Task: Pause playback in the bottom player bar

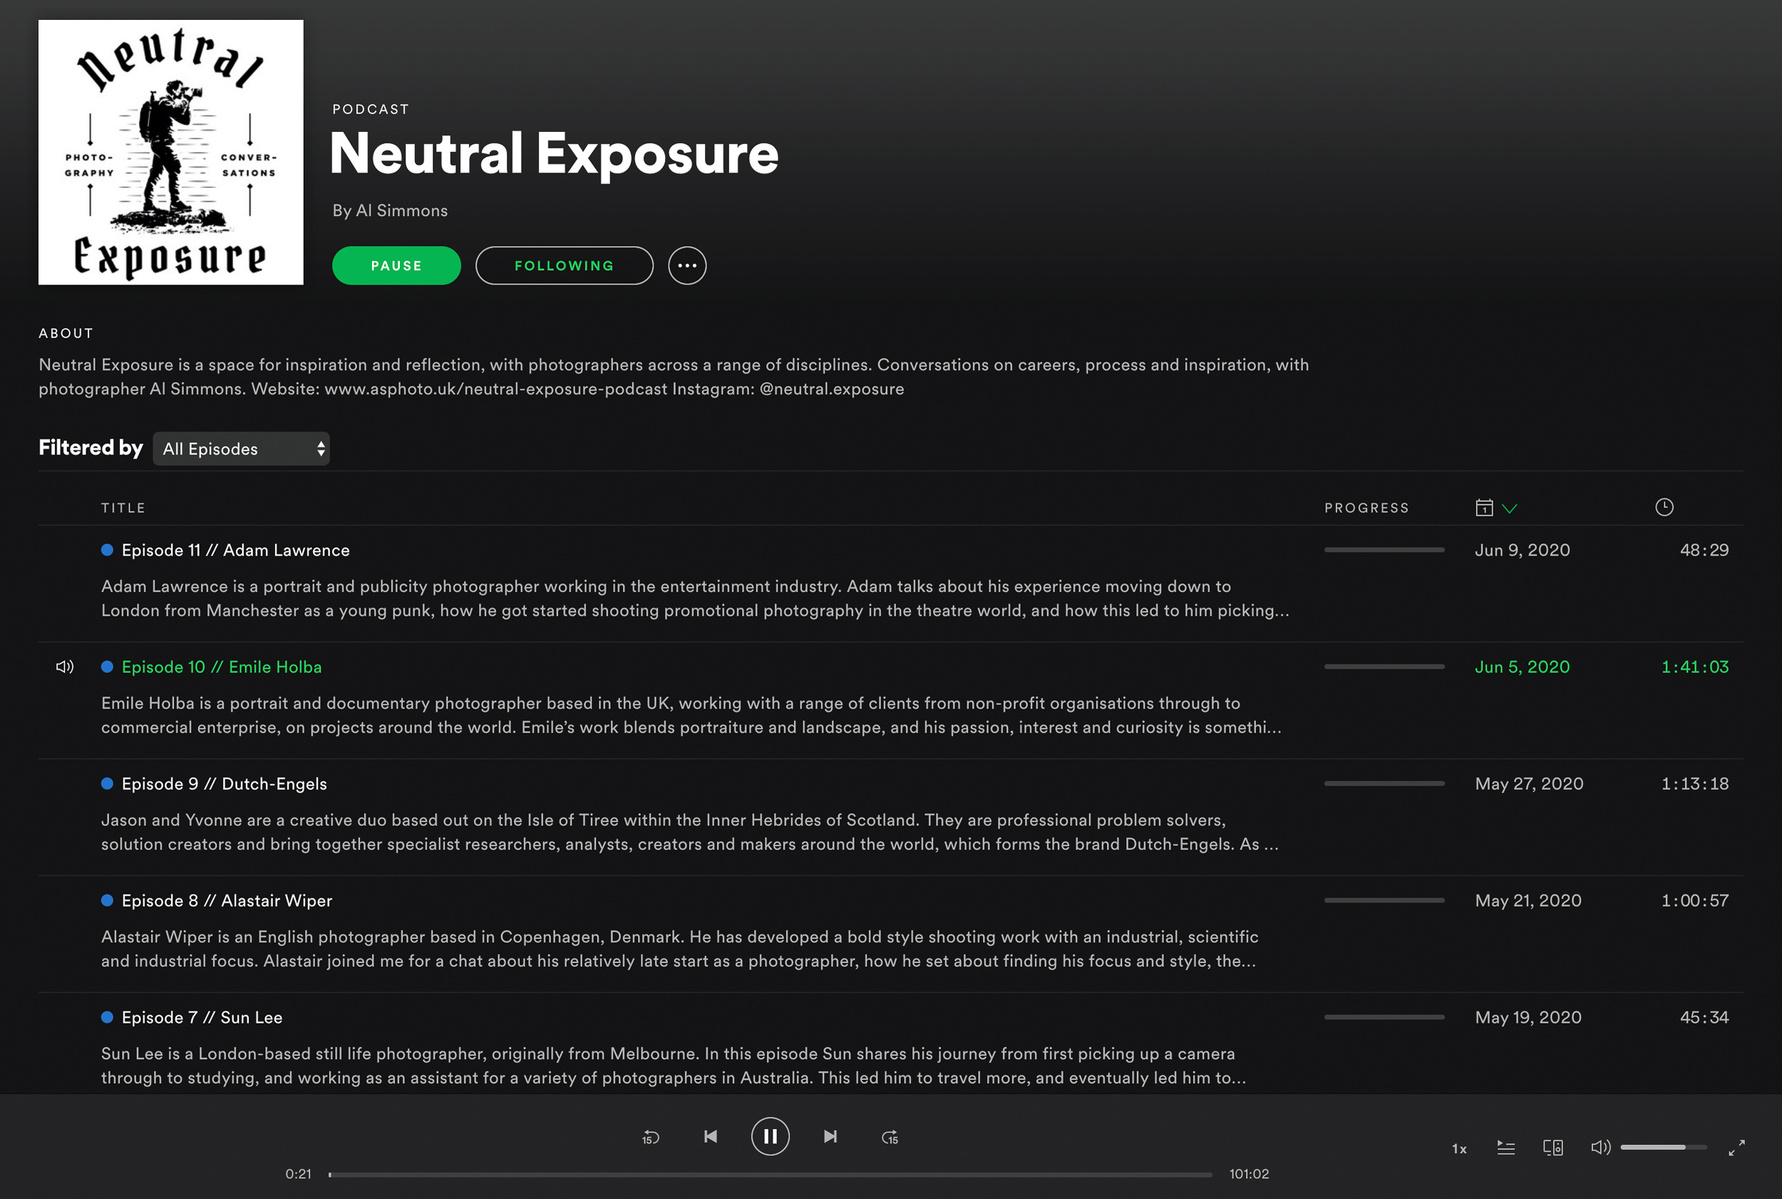Action: (x=770, y=1137)
